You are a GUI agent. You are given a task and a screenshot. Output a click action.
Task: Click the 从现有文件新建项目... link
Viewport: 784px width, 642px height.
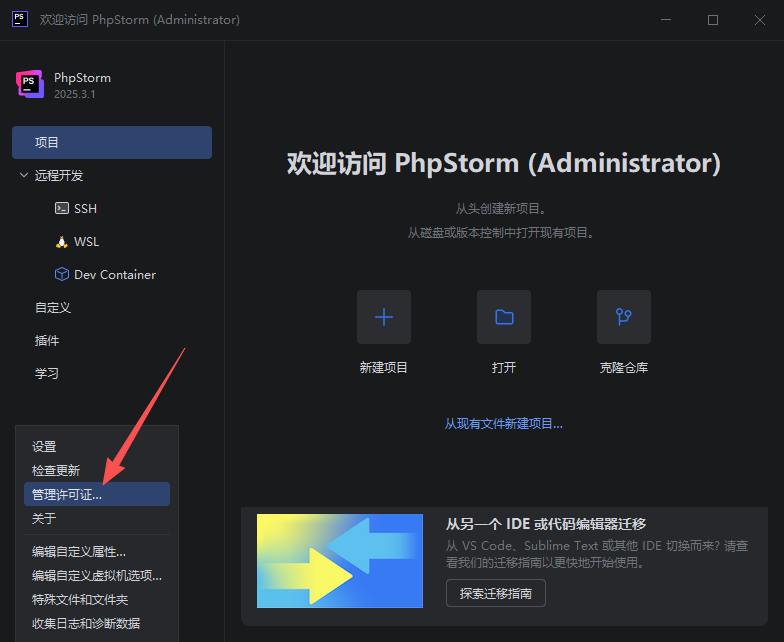tap(504, 424)
